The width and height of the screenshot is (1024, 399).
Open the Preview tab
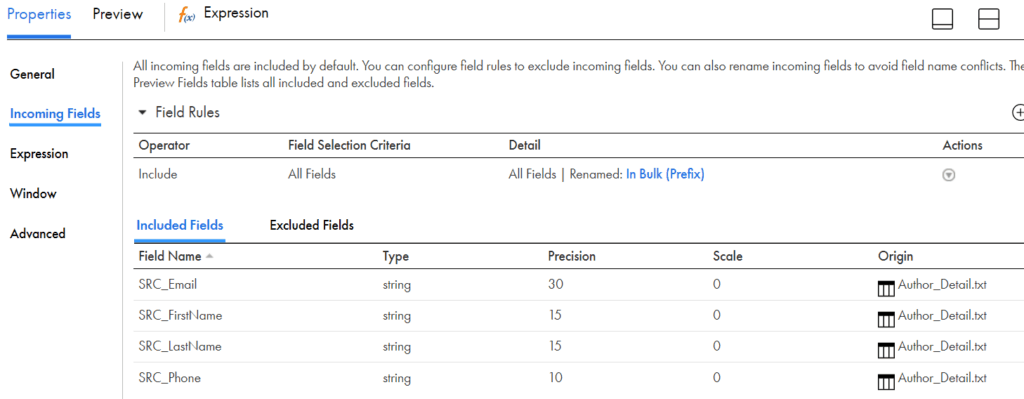[118, 14]
